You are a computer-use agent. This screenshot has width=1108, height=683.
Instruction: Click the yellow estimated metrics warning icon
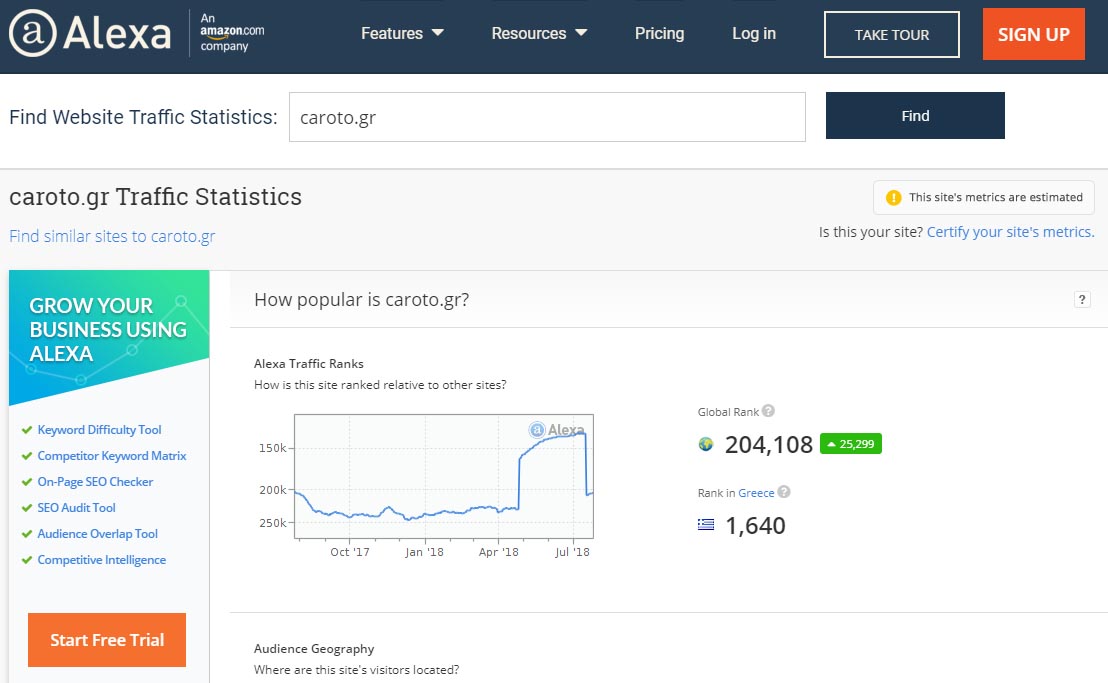(893, 198)
